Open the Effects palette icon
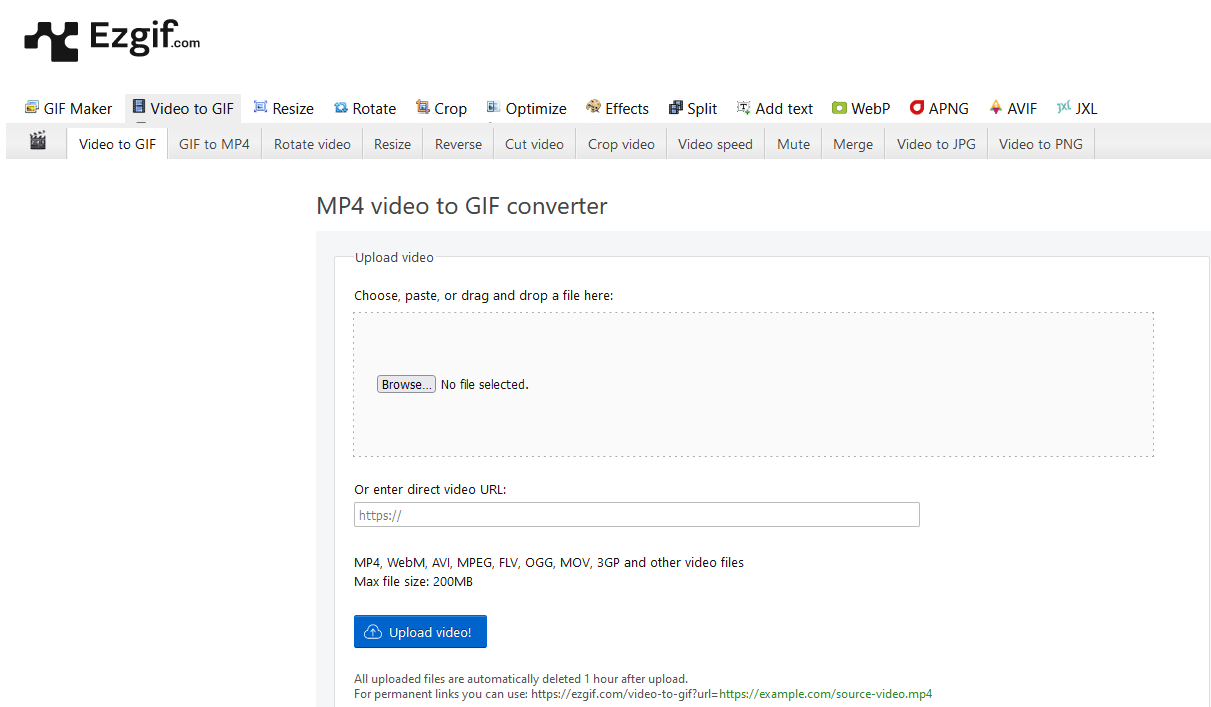Viewport: 1211px width, 707px height. coord(594,108)
